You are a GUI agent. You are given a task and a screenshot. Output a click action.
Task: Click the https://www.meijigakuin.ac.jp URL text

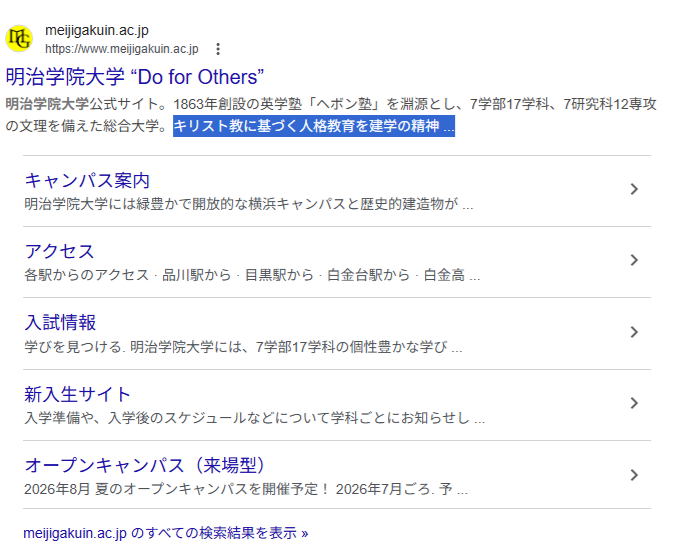[121, 49]
